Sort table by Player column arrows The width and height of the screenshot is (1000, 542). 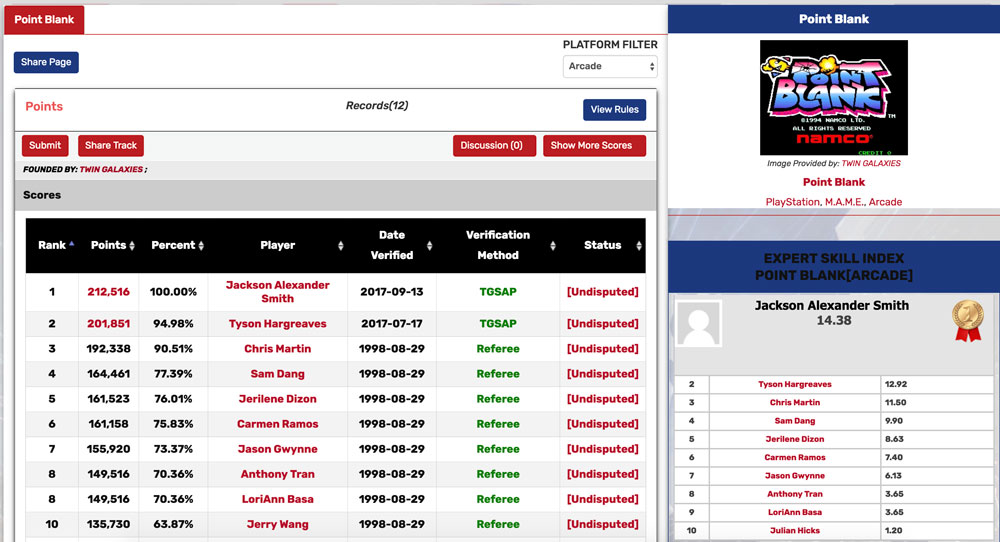(x=341, y=245)
